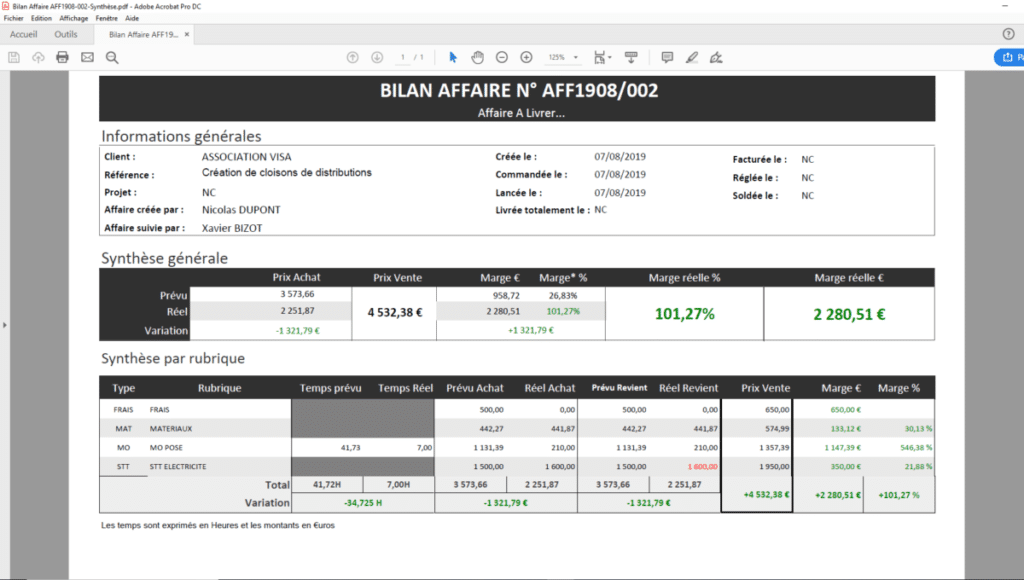The image size is (1024, 580).
Task: Click the large green '2 280,51 €' value
Action: click(849, 314)
